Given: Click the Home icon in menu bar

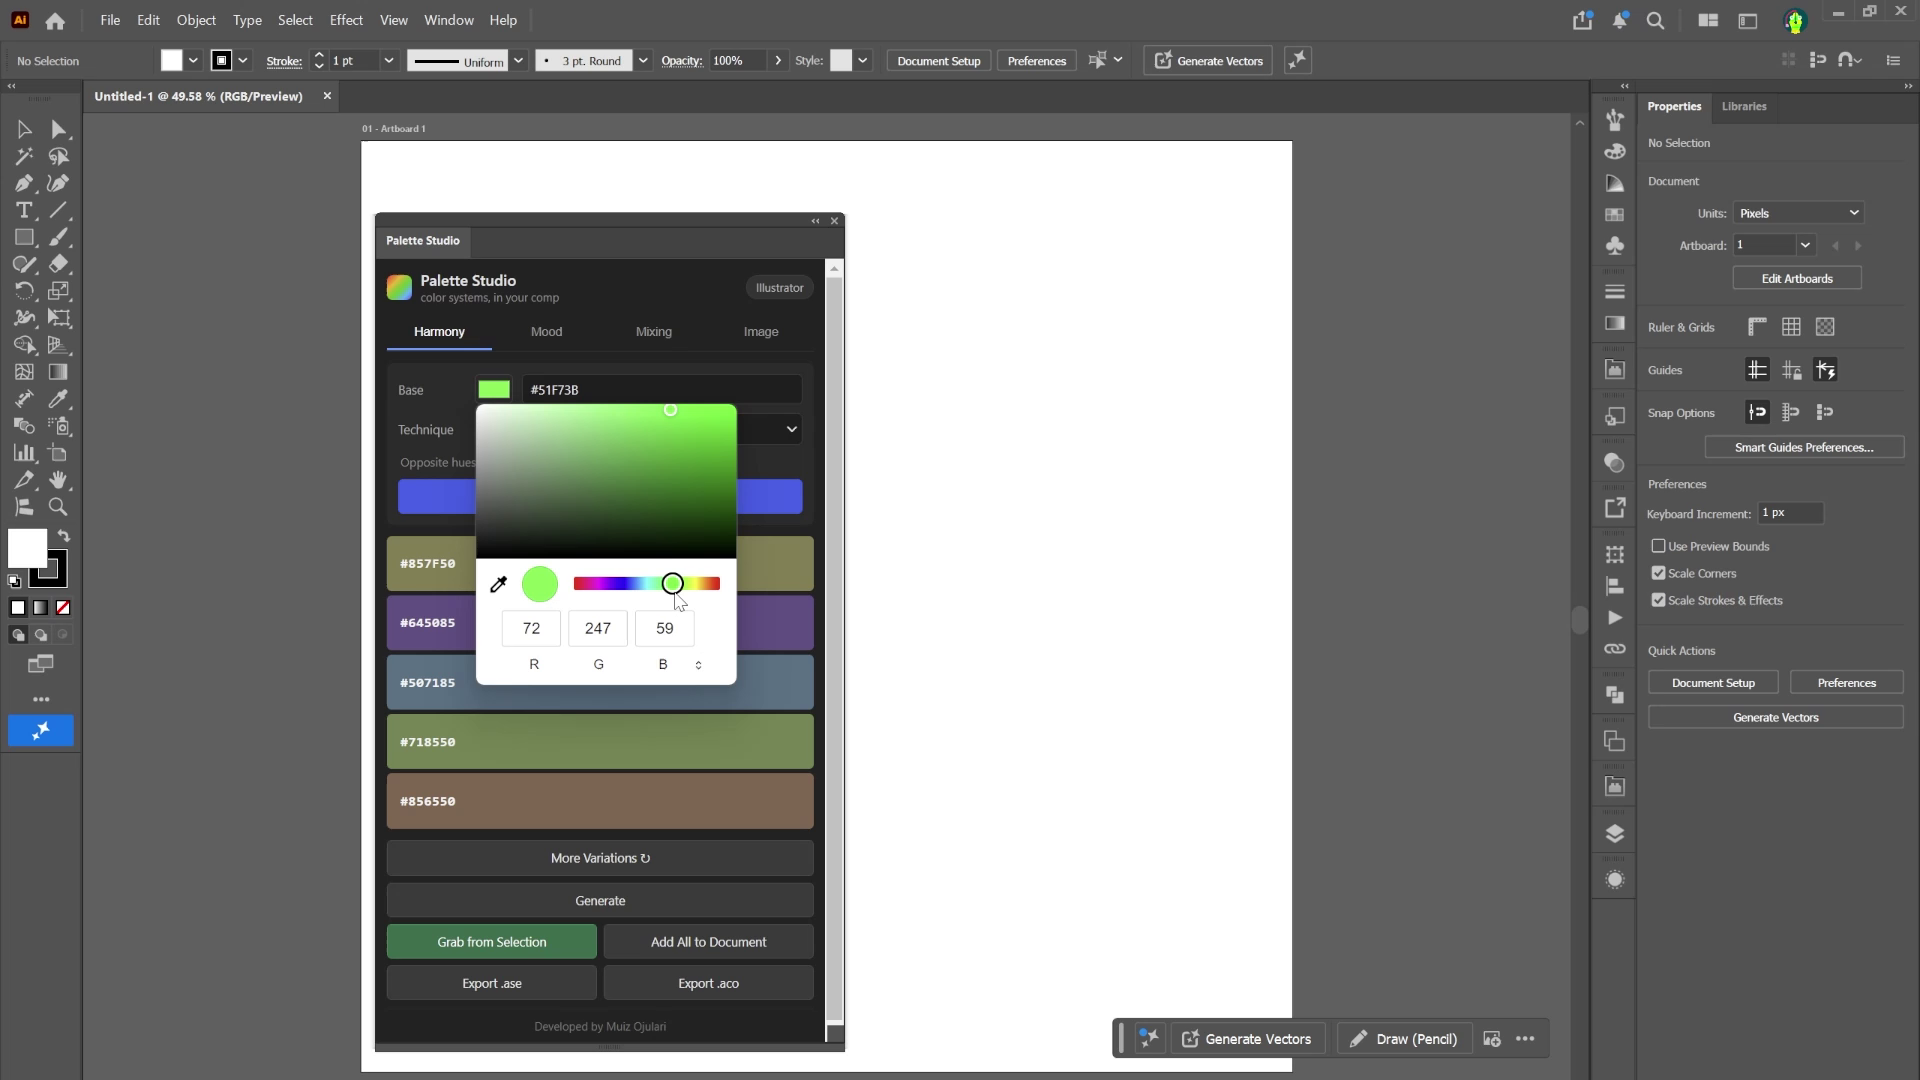Looking at the screenshot, I should pos(55,20).
